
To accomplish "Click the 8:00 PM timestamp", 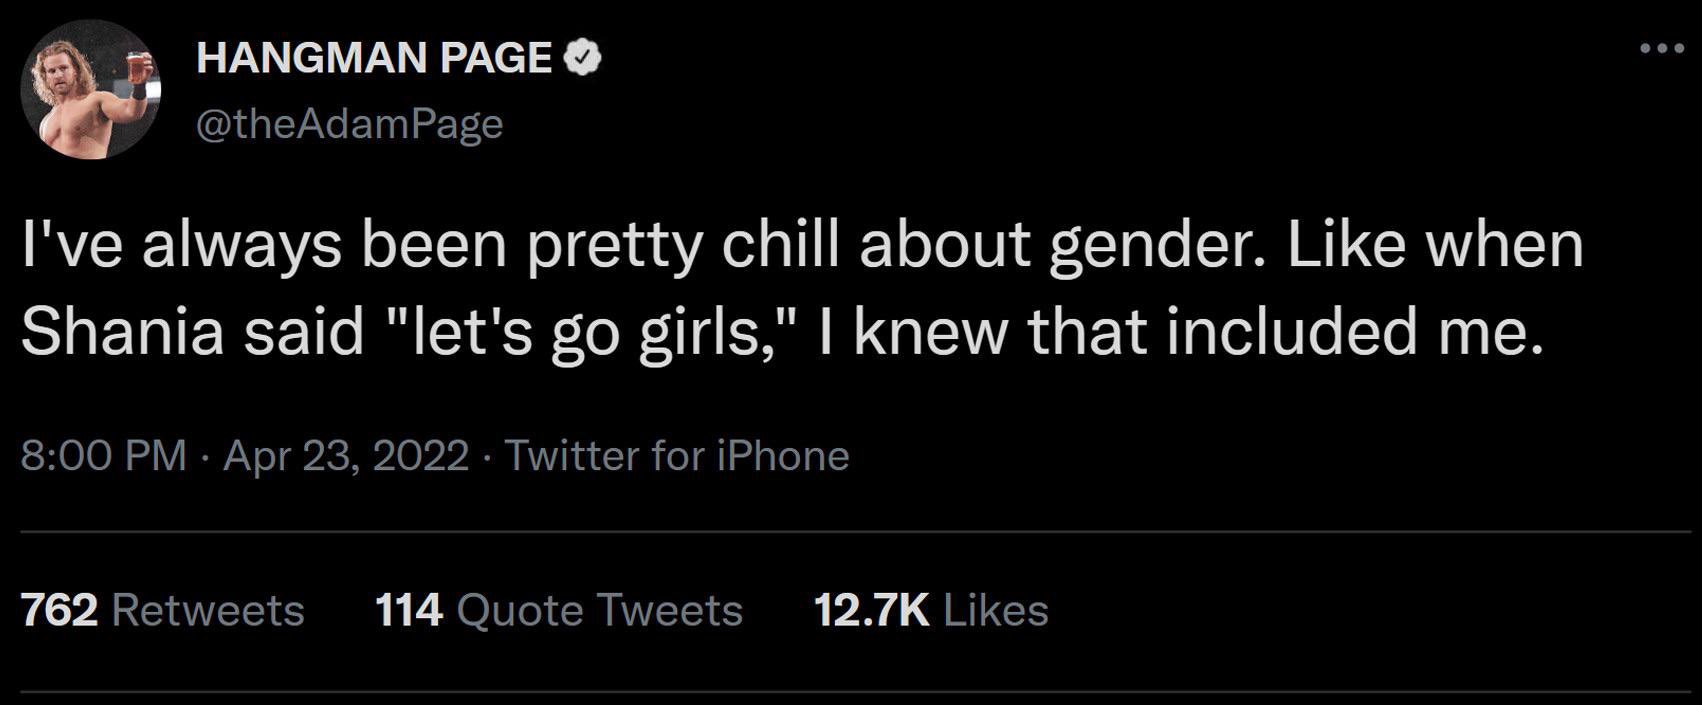I will 104,456.
